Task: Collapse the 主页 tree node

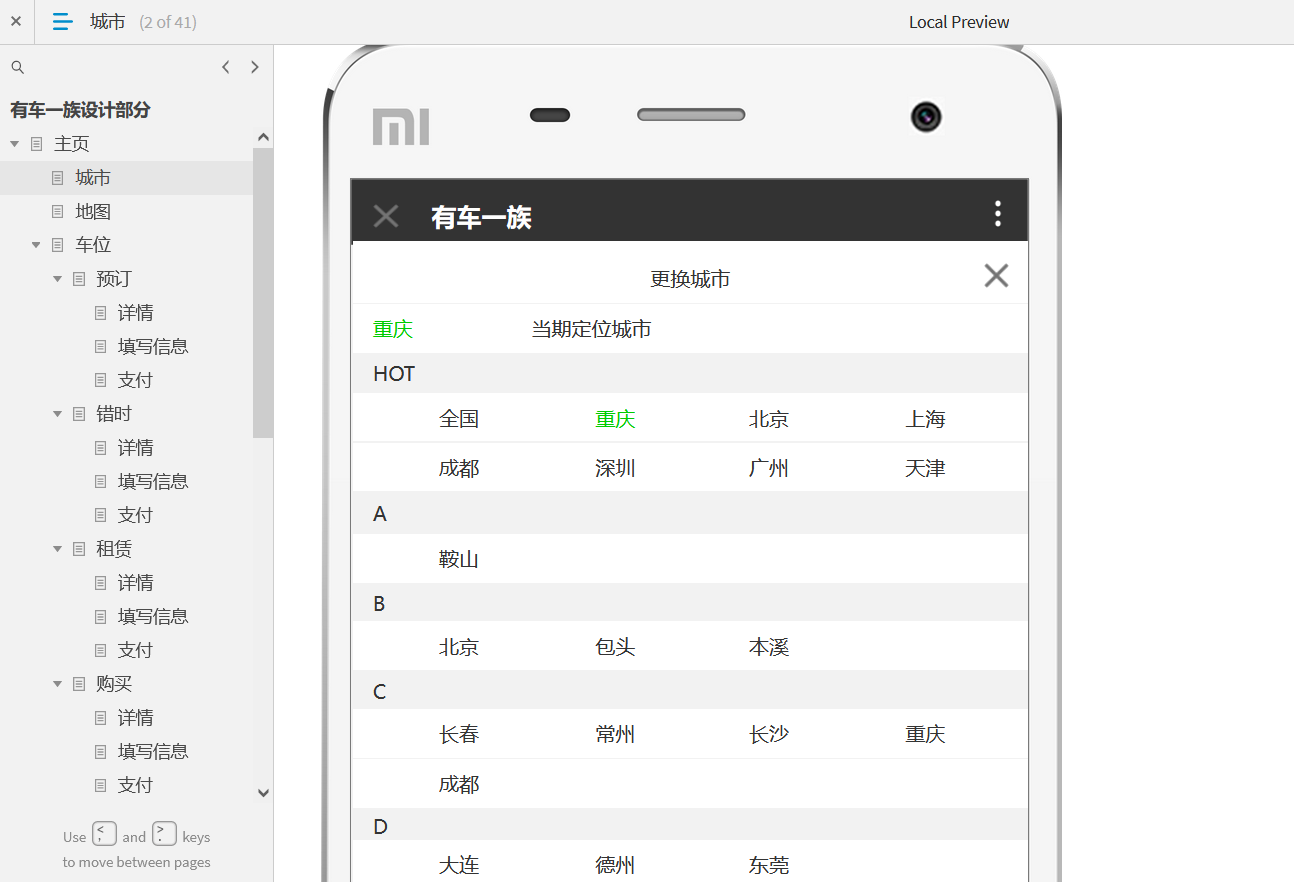Action: point(15,144)
